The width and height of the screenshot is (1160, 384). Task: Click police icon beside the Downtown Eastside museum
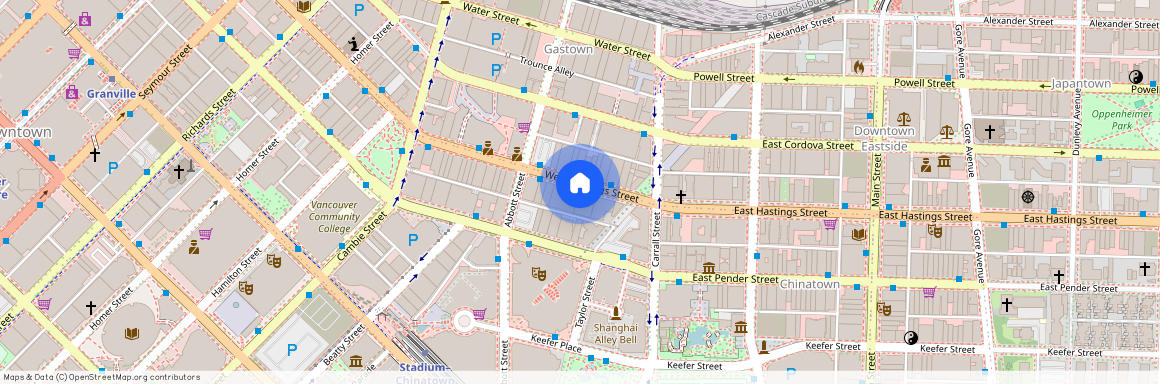pyautogui.click(x=925, y=164)
